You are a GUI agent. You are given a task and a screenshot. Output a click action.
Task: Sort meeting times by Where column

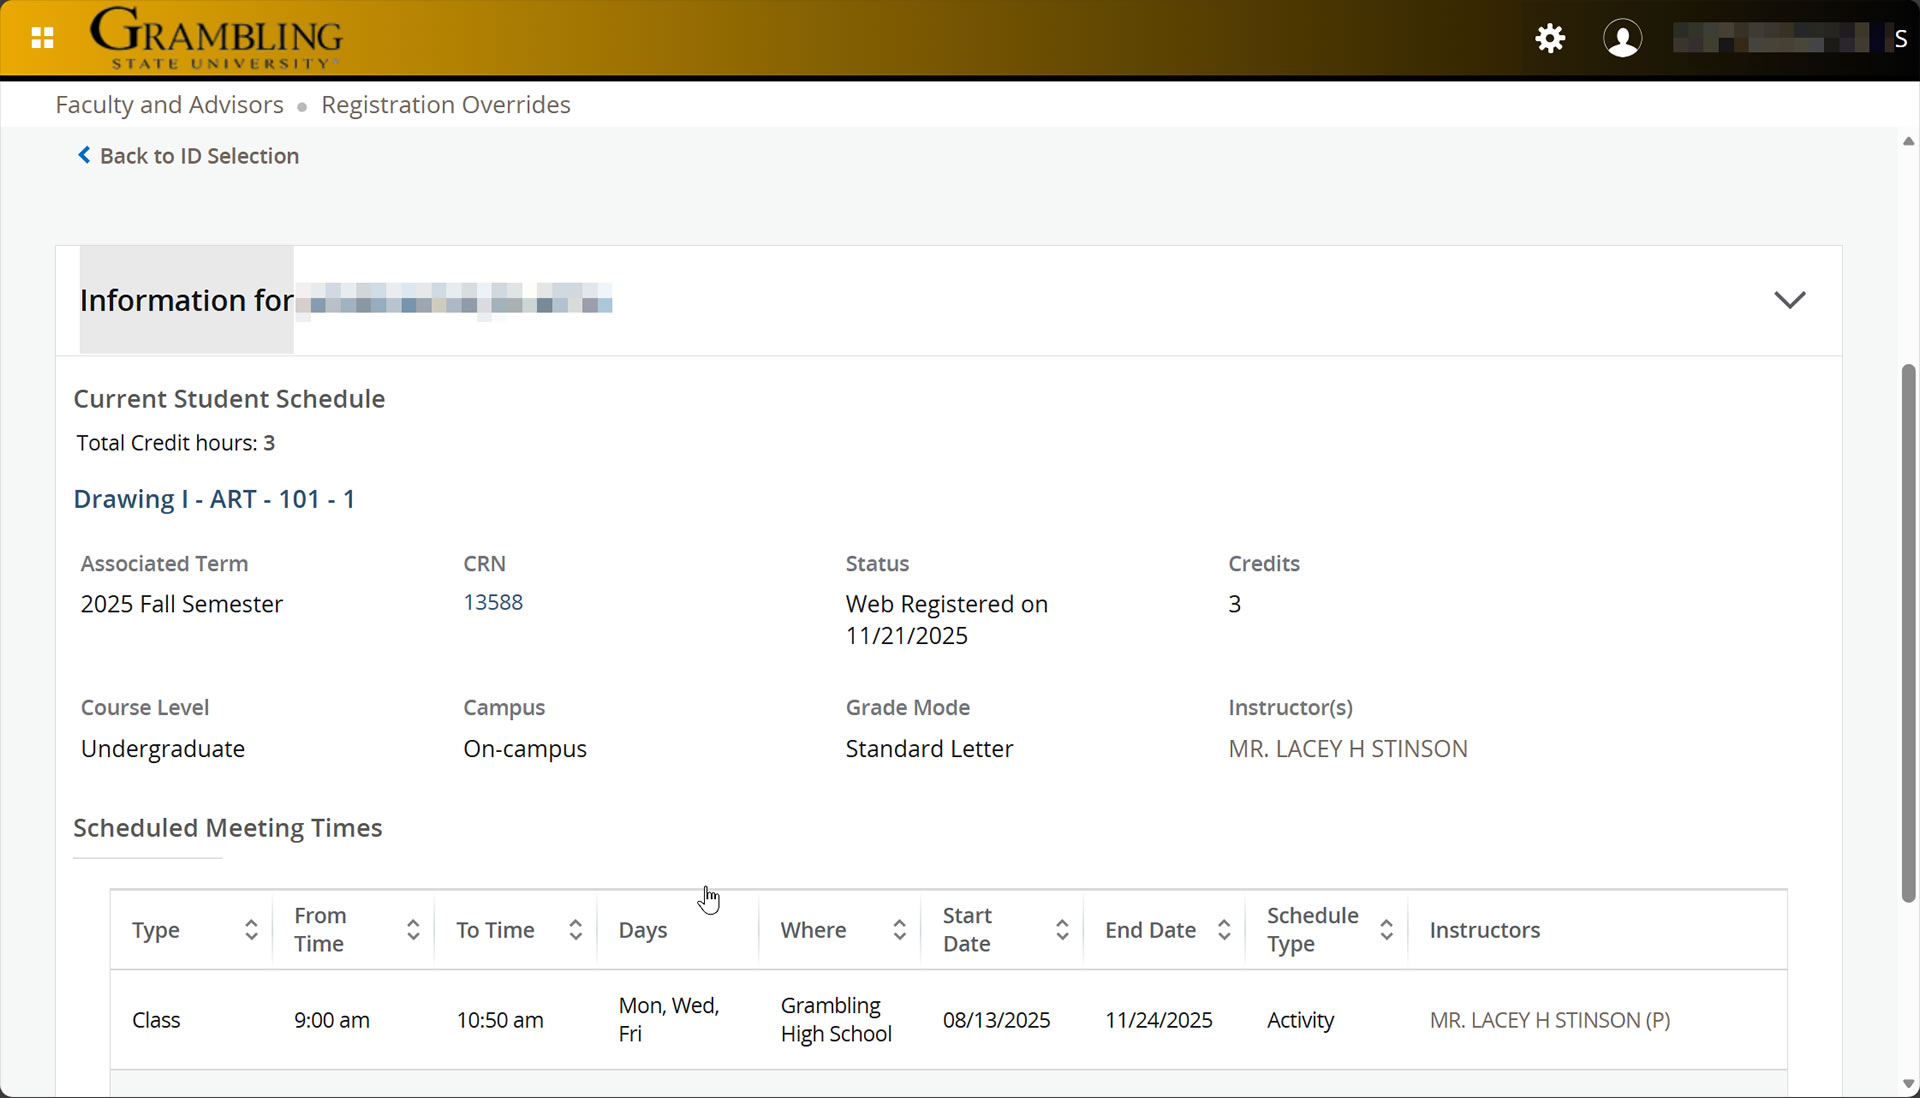(899, 929)
